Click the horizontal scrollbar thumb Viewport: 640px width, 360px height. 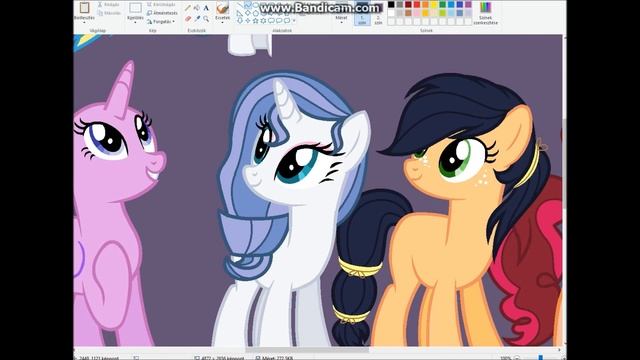pyautogui.click(x=307, y=349)
